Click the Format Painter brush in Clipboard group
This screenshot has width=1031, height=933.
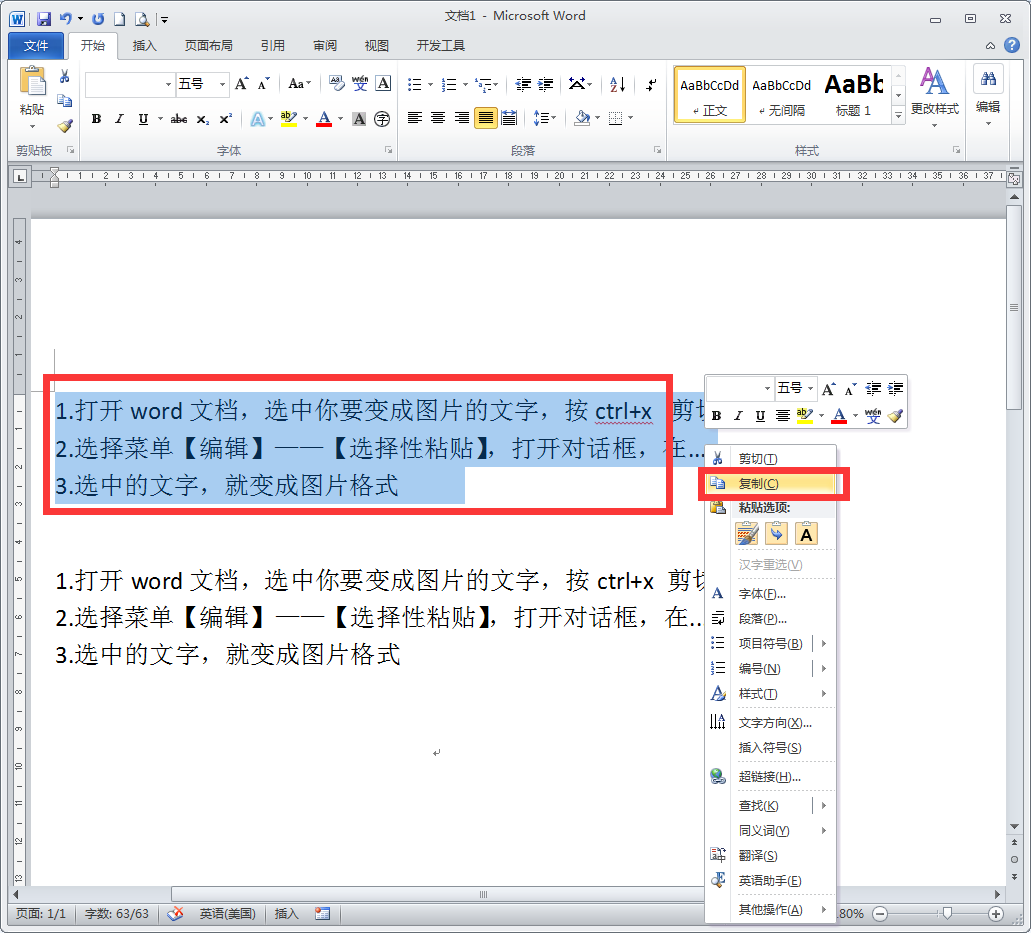tap(64, 125)
